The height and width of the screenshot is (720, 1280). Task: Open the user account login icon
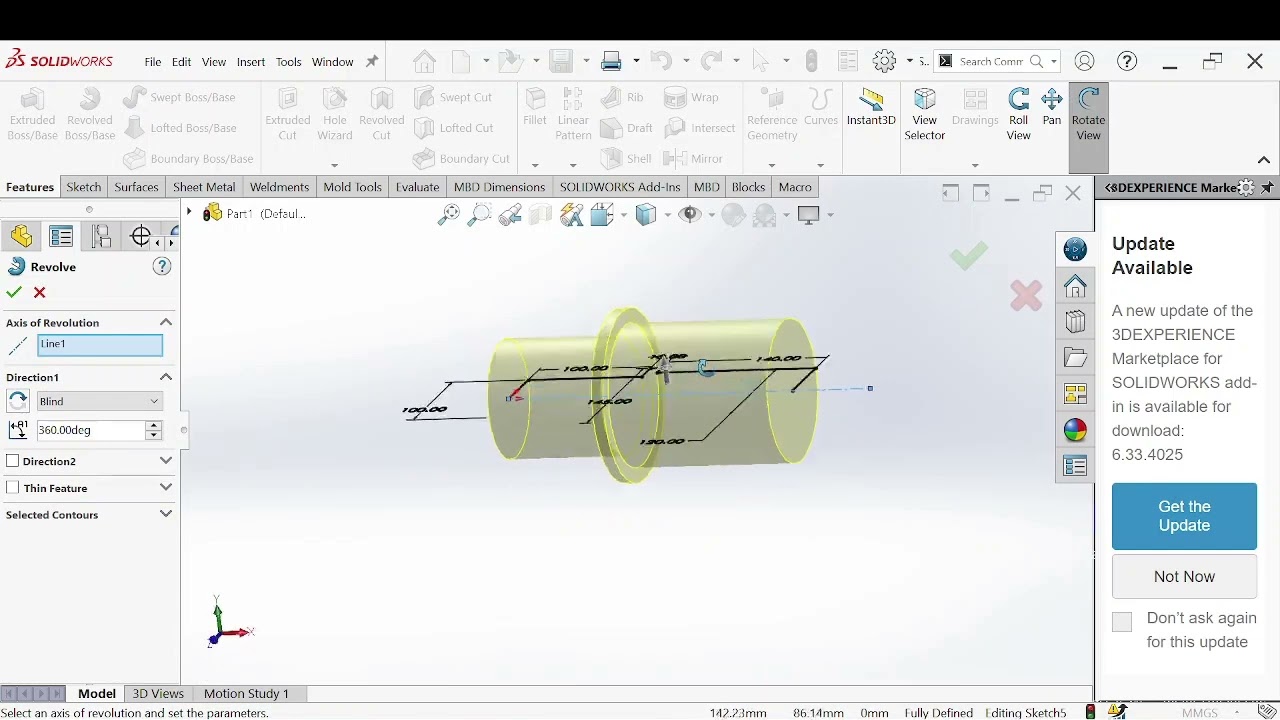point(1084,61)
